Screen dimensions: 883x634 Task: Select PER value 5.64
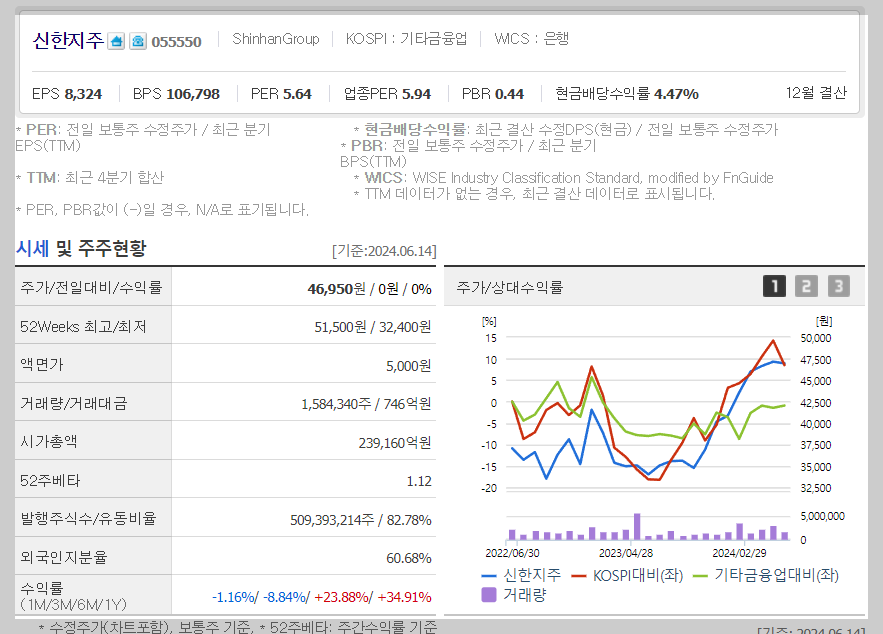(x=297, y=94)
